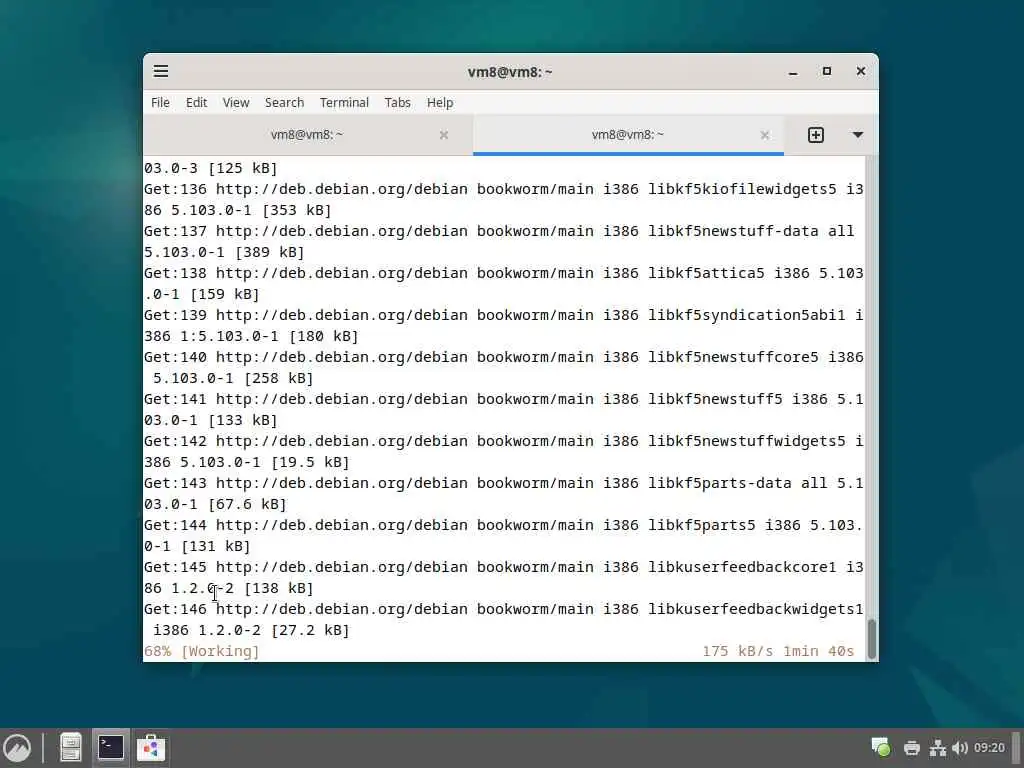Open the View menu
This screenshot has height=768, width=1024.
click(x=236, y=103)
